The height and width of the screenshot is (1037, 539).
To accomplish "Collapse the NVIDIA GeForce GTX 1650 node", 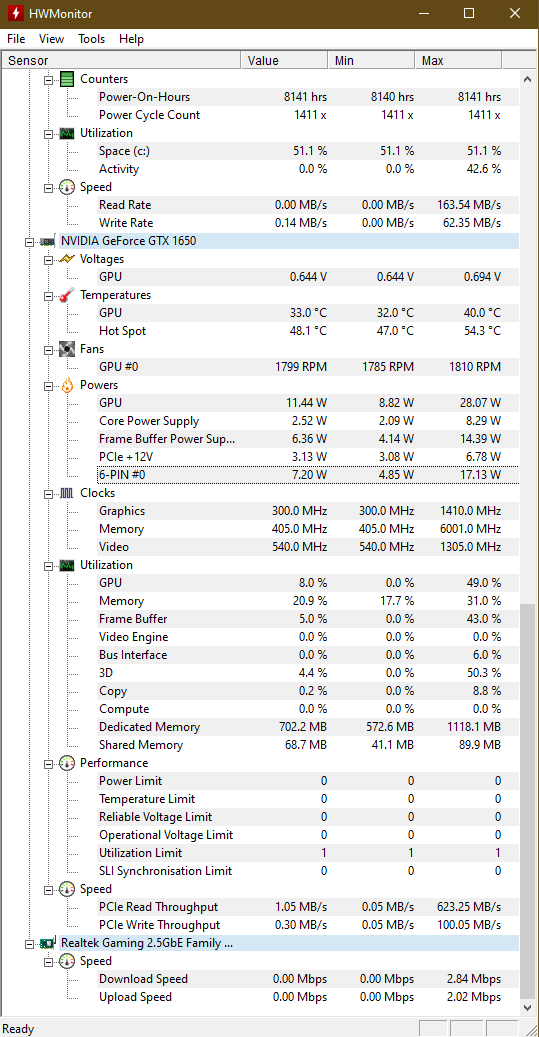I will 28,242.
